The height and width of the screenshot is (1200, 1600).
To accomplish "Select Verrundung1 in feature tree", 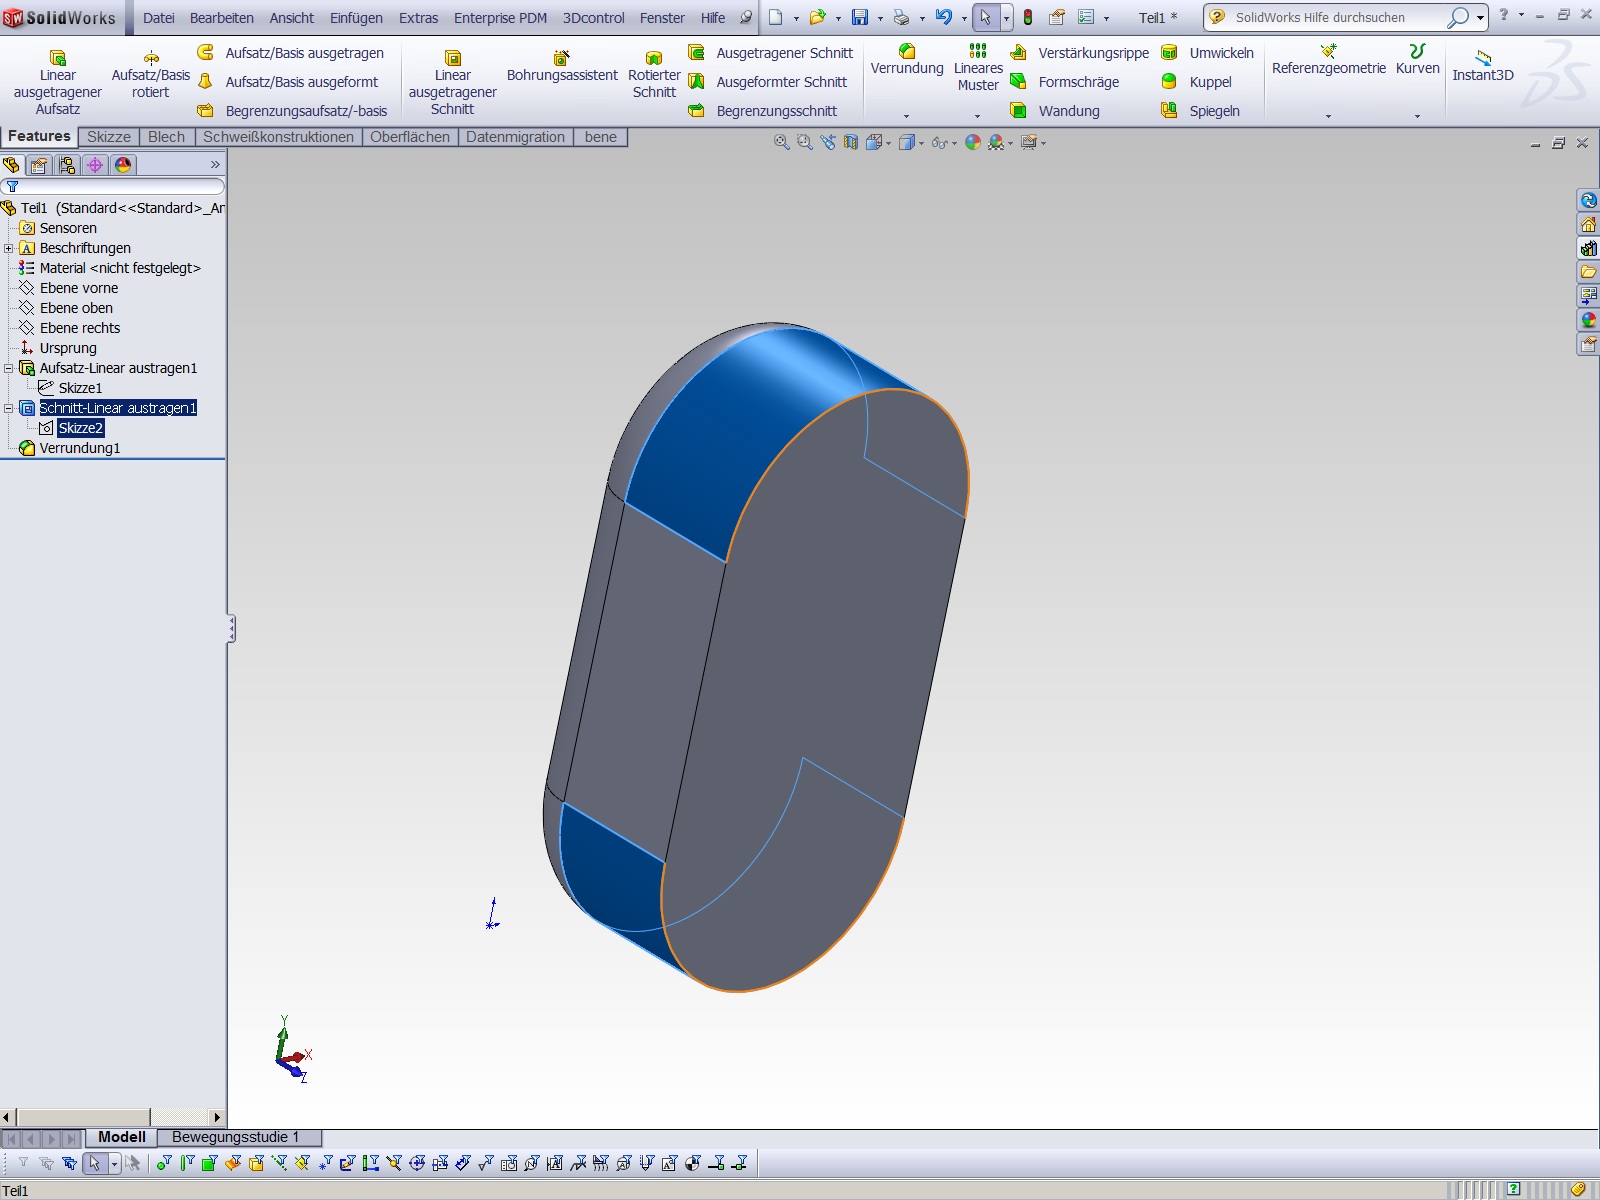I will pyautogui.click(x=79, y=448).
